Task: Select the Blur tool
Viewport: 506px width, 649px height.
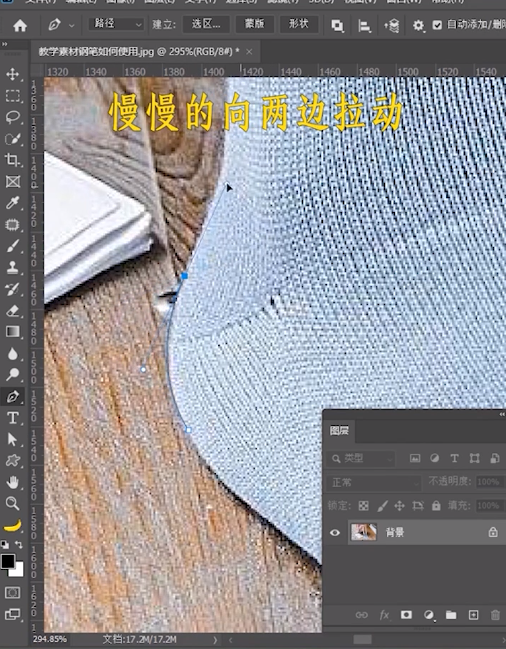Action: point(12,353)
